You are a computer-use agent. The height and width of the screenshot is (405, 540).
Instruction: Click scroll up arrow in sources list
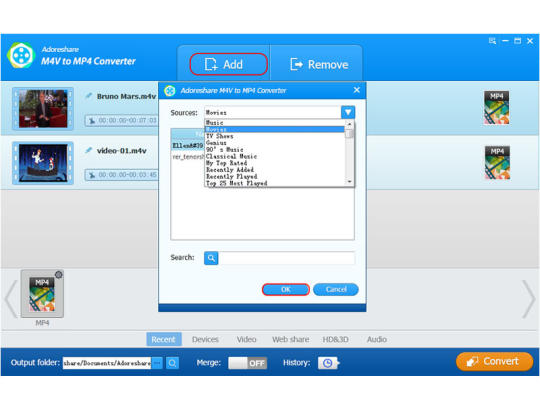coord(349,123)
